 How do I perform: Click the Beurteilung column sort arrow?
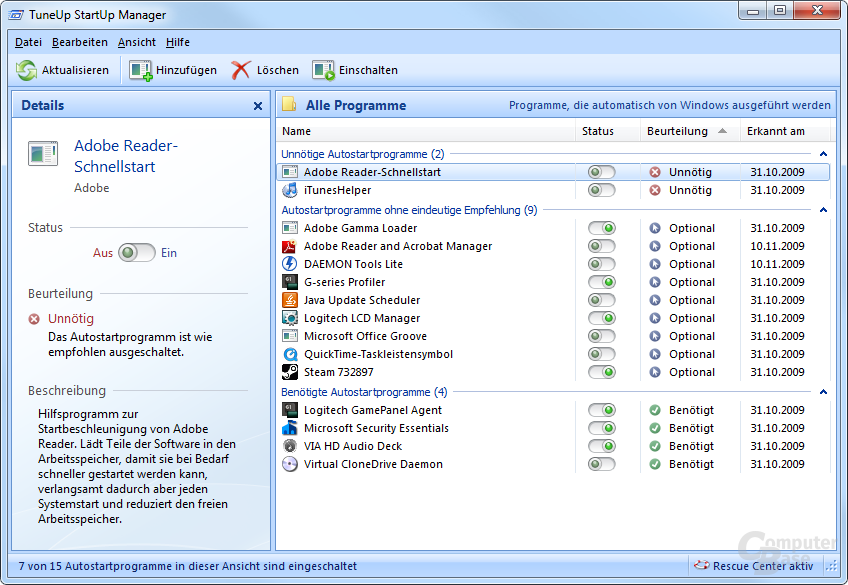(x=722, y=131)
